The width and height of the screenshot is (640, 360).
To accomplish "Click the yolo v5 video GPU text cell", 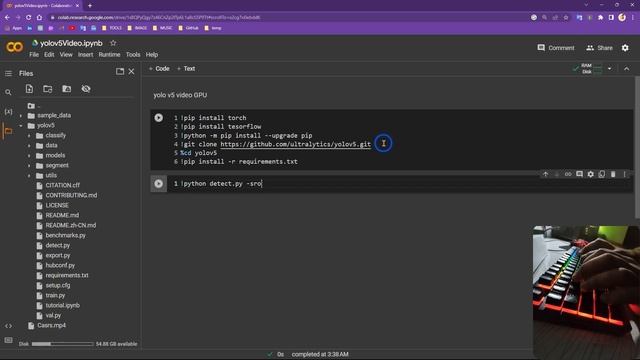I will [180, 95].
